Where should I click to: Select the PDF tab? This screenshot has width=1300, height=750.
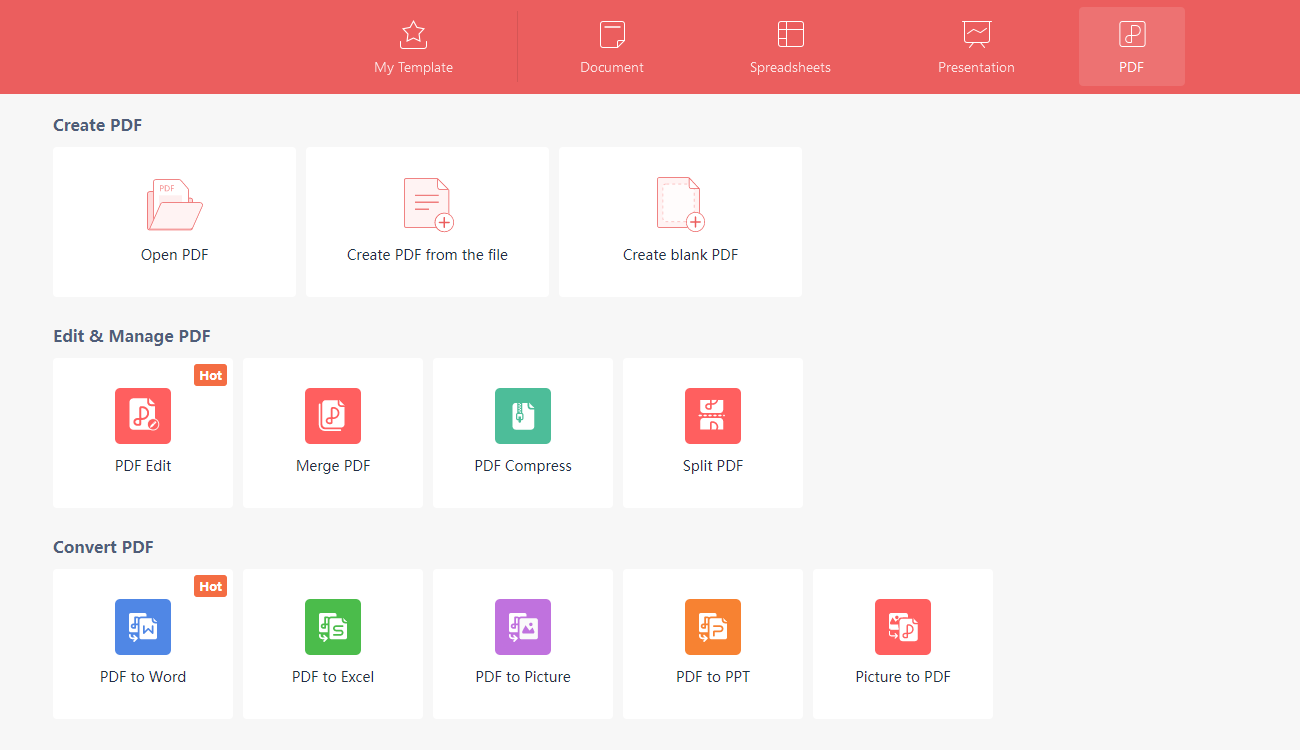pyautogui.click(x=1131, y=46)
